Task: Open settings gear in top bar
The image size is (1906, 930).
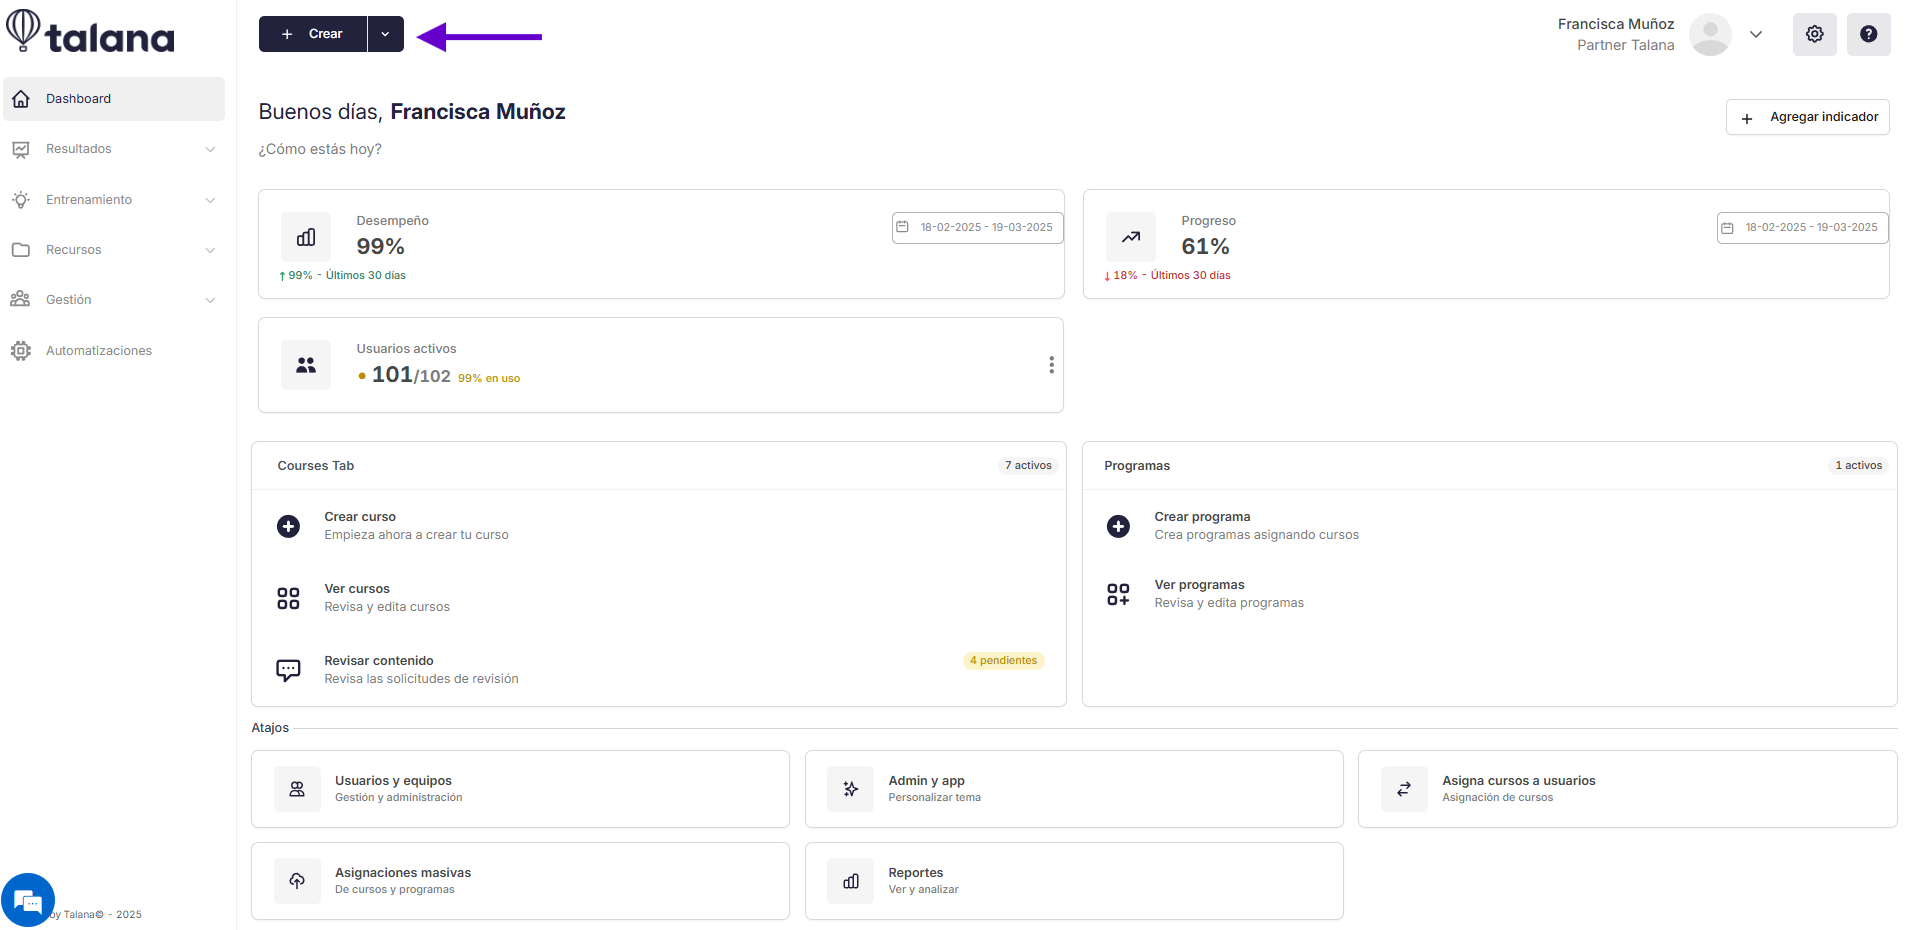Action: [1815, 34]
